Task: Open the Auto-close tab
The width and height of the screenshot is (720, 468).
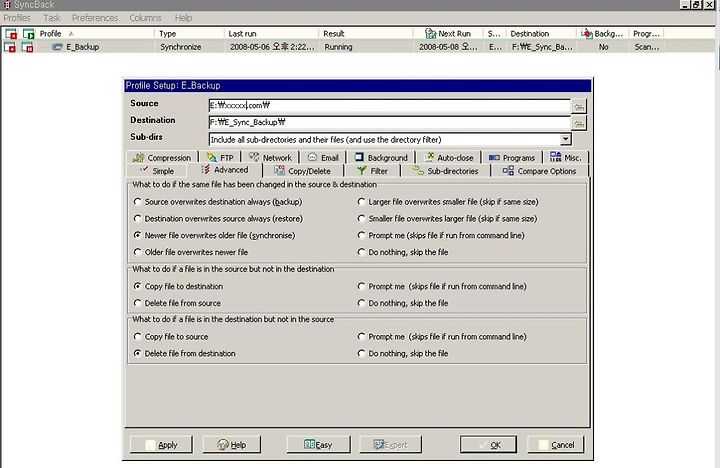Action: pos(449,158)
